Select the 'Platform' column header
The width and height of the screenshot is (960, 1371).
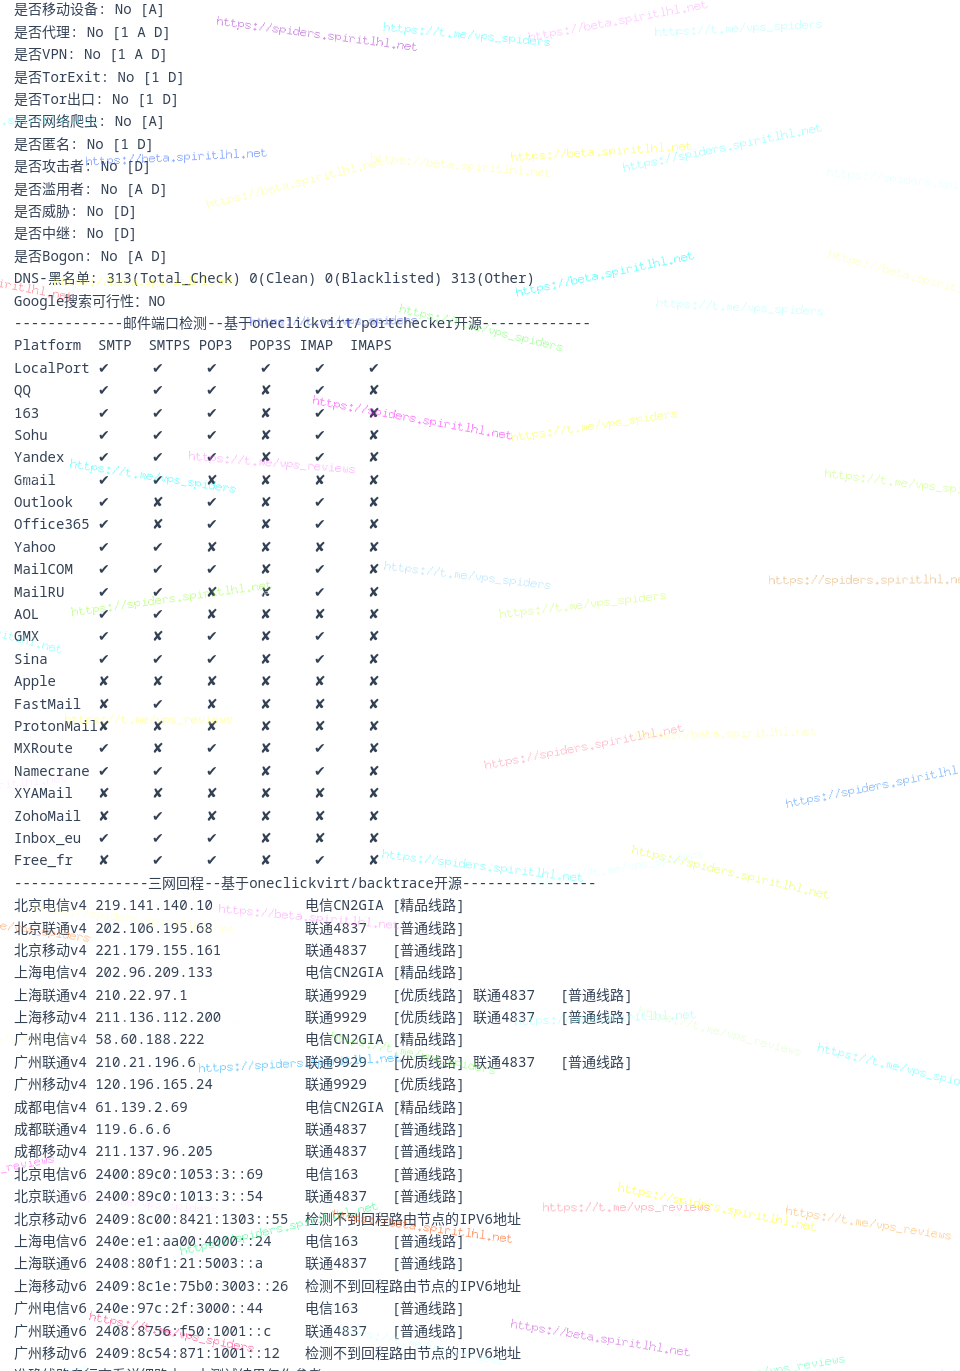pos(48,346)
